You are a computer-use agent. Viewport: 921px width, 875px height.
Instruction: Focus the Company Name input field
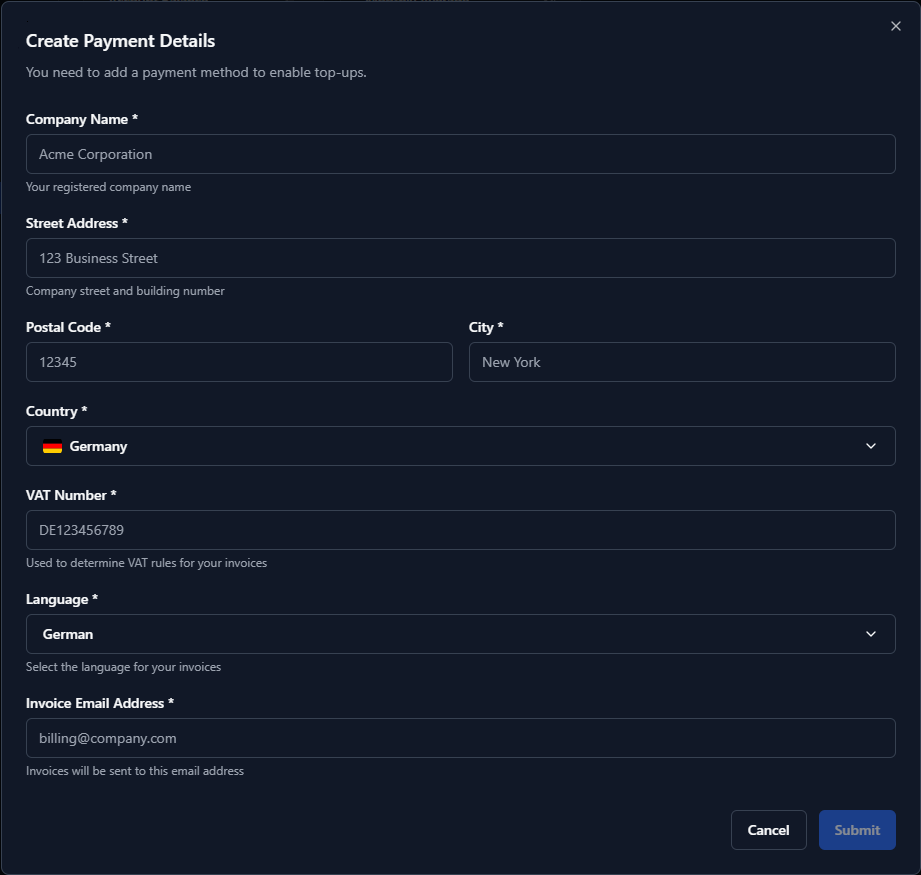pyautogui.click(x=460, y=154)
